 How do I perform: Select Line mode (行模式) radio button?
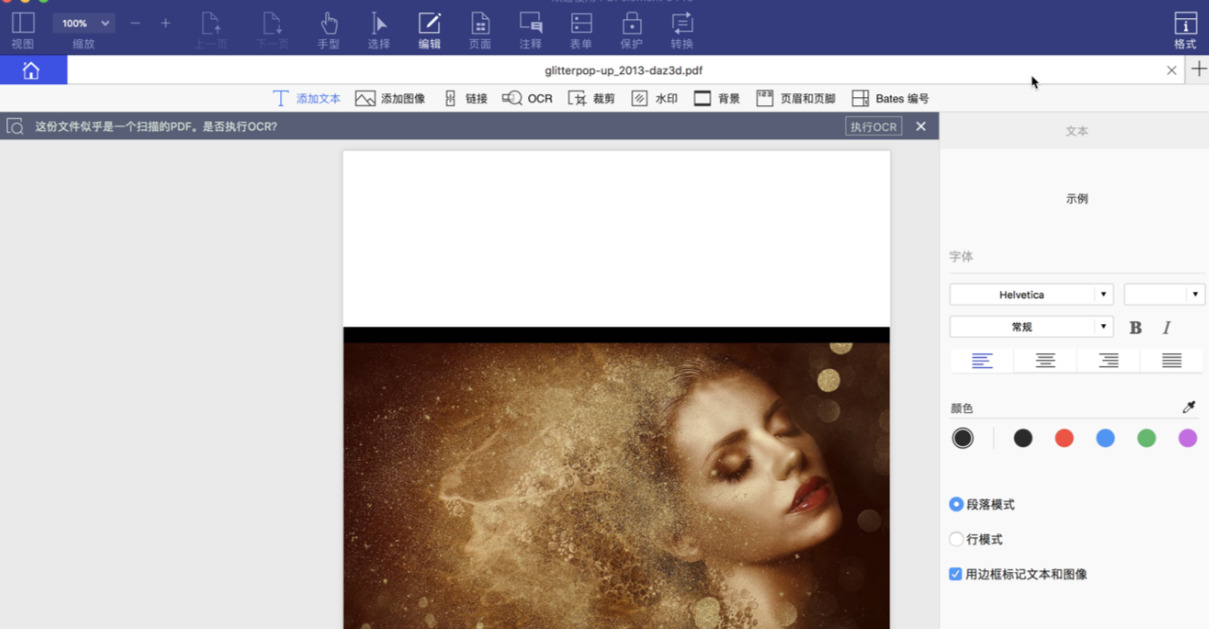click(x=956, y=539)
